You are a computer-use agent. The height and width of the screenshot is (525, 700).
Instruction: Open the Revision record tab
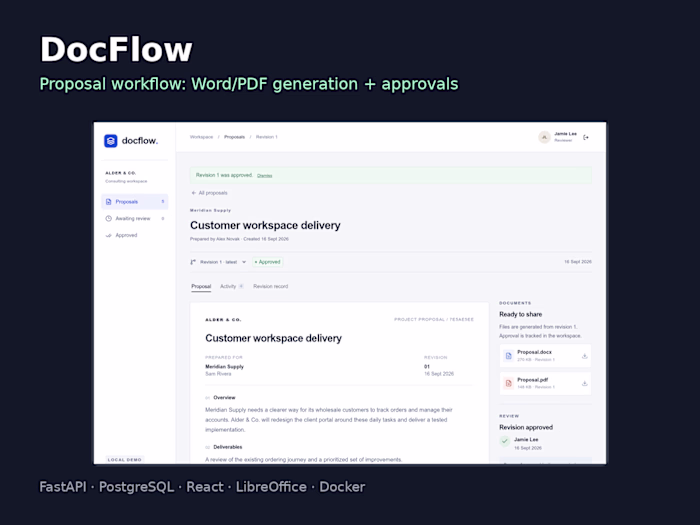click(x=271, y=286)
